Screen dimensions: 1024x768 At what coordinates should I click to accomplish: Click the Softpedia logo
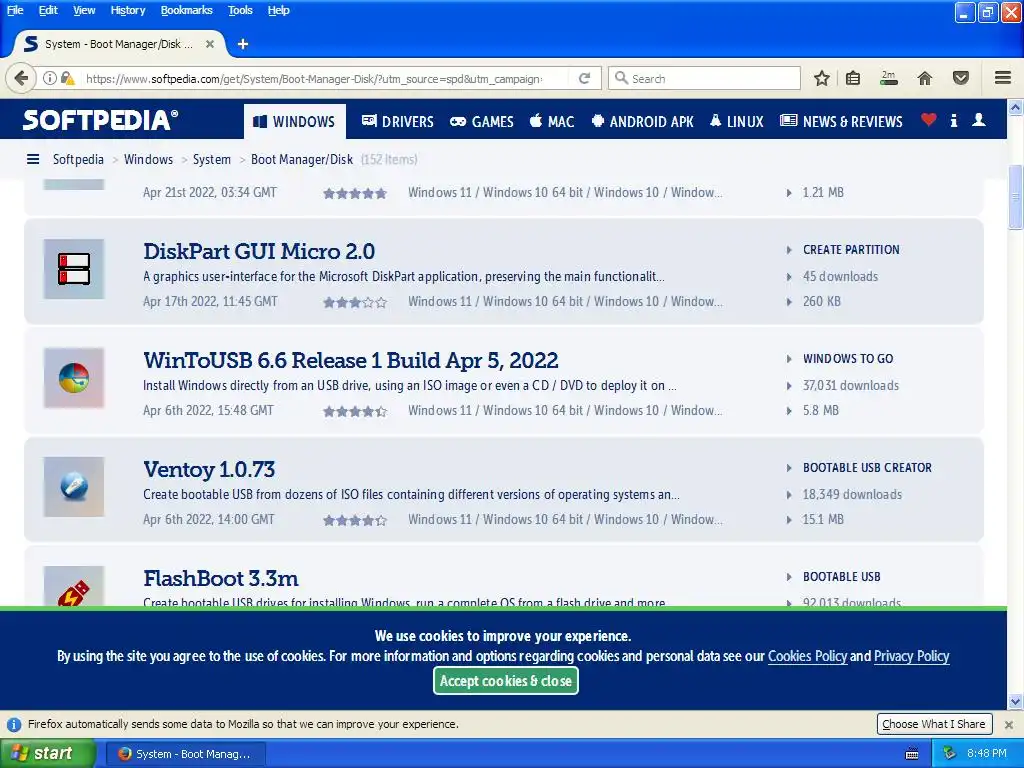pos(101,120)
